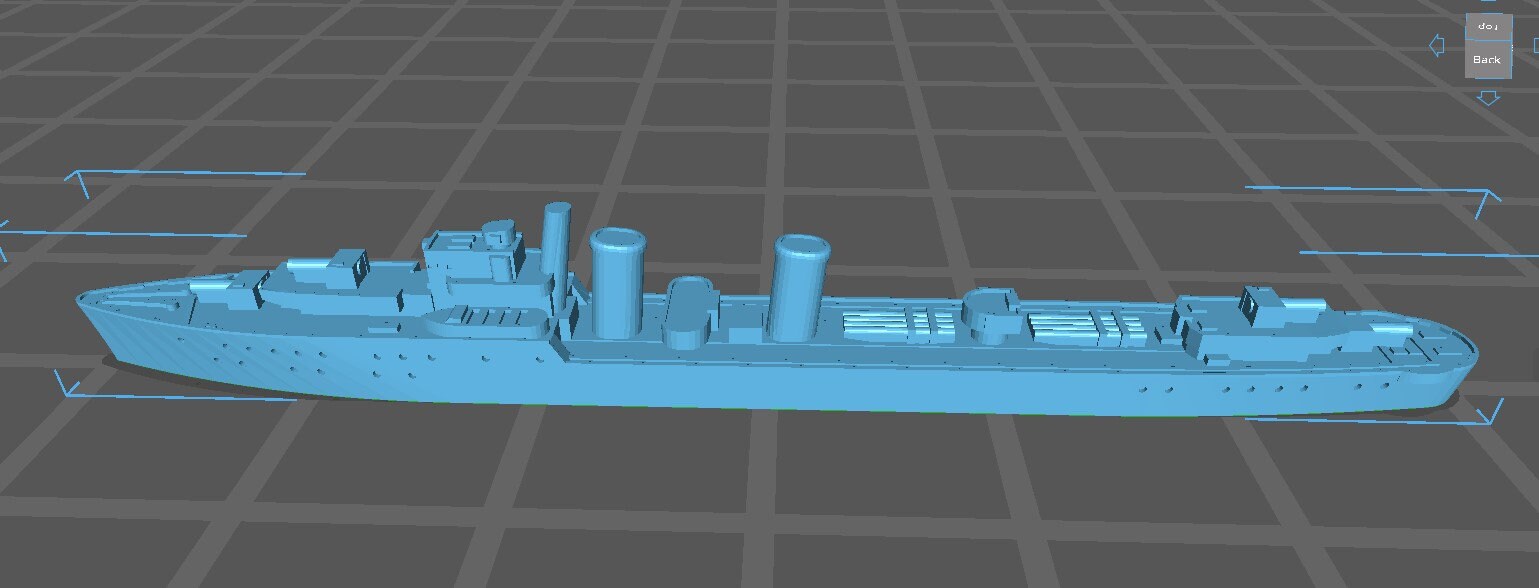Click the Top face of the navigation cube
The height and width of the screenshot is (588, 1539).
tap(1487, 25)
